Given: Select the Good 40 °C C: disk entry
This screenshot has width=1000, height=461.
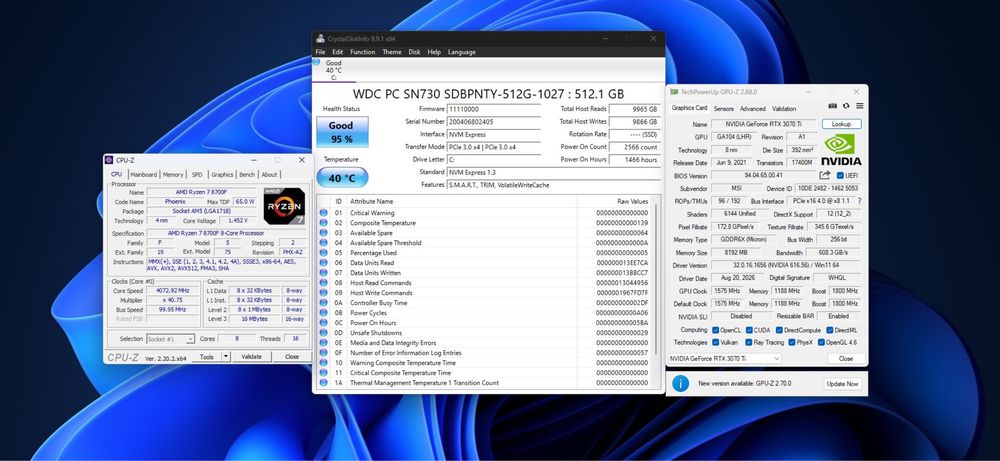Looking at the screenshot, I should pyautogui.click(x=334, y=70).
